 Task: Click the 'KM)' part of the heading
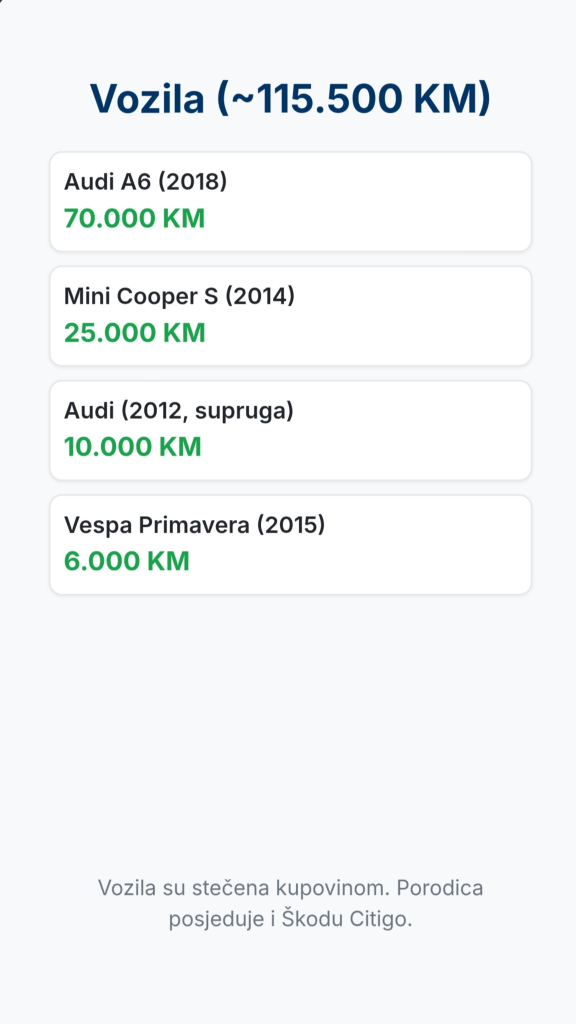[452, 99]
